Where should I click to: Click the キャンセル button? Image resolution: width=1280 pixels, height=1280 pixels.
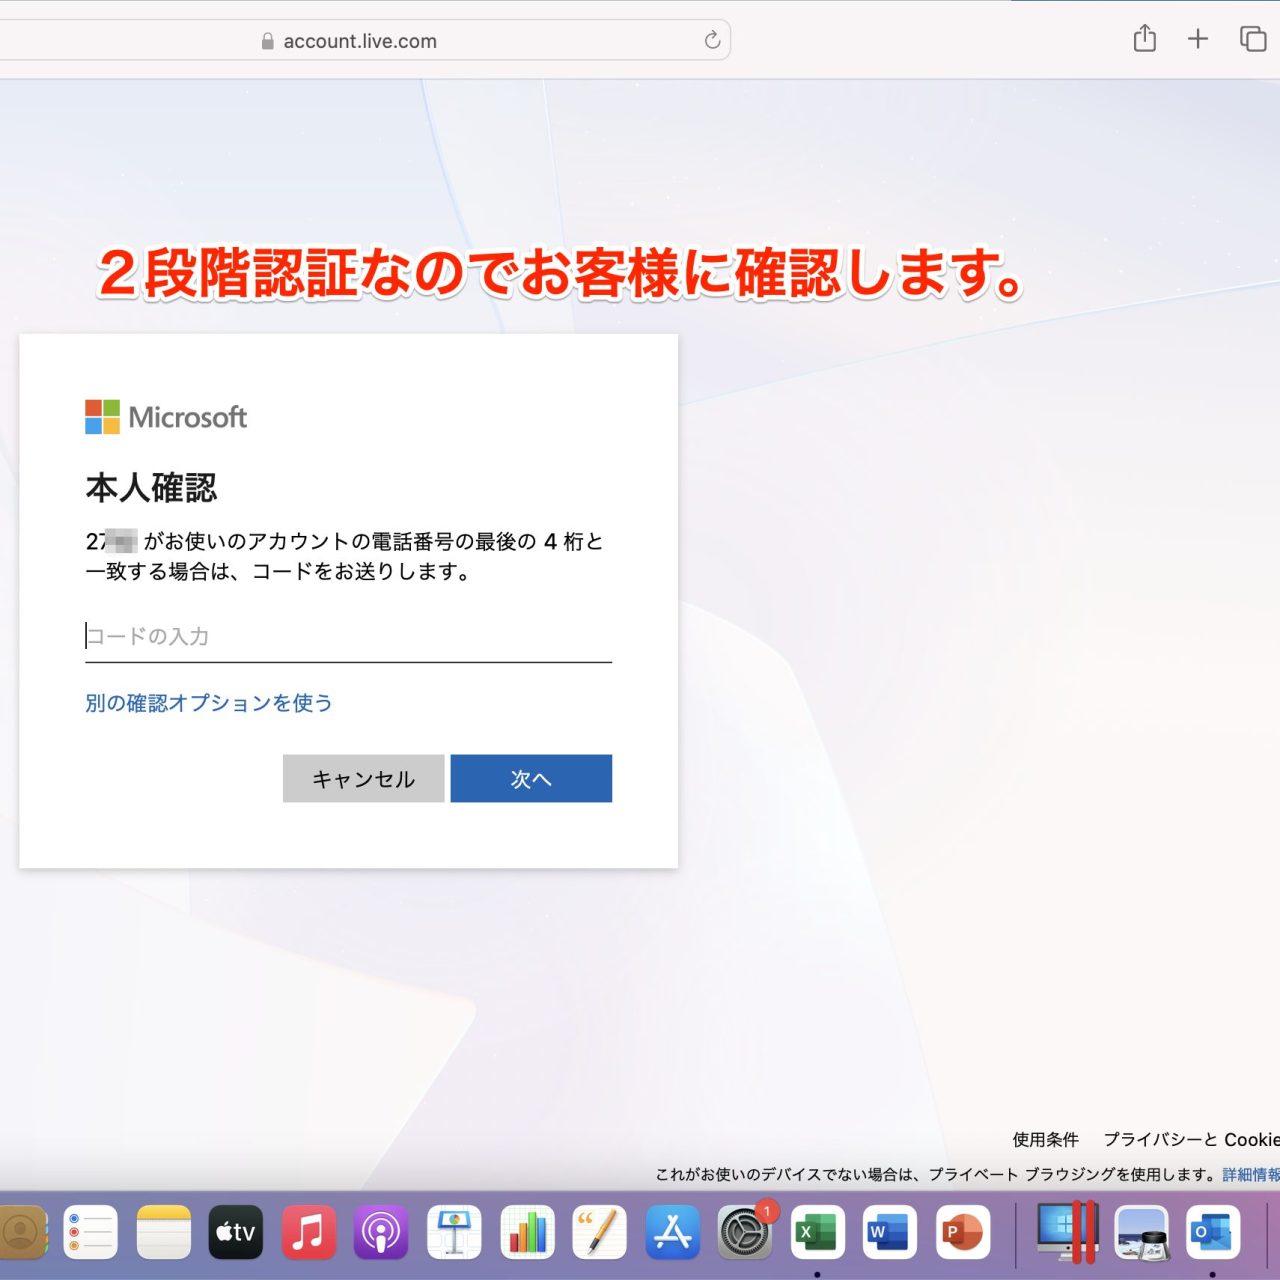point(363,778)
